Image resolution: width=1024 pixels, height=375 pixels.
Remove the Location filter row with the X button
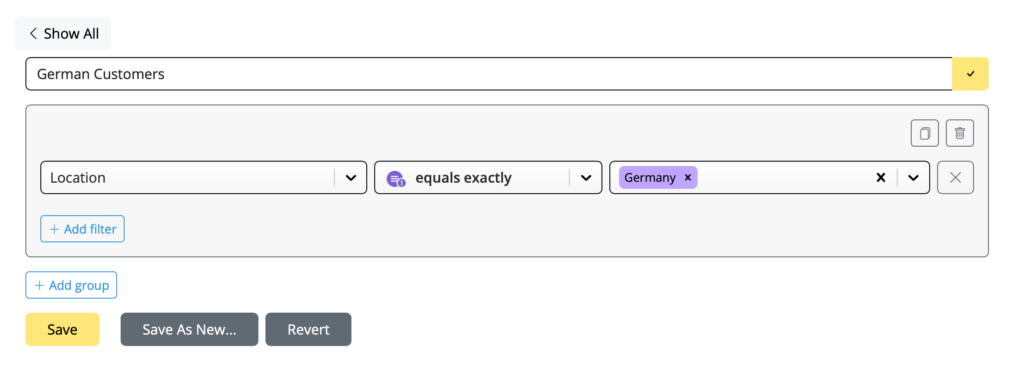point(955,177)
